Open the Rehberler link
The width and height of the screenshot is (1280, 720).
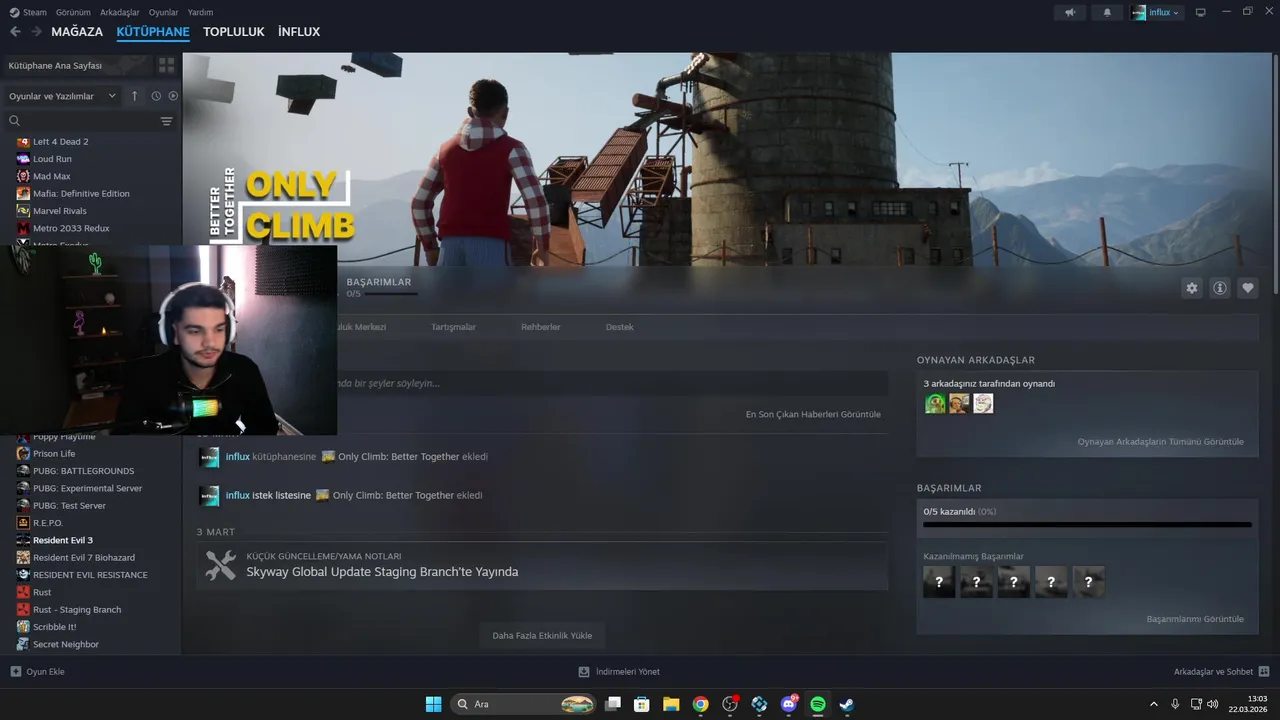click(x=541, y=327)
